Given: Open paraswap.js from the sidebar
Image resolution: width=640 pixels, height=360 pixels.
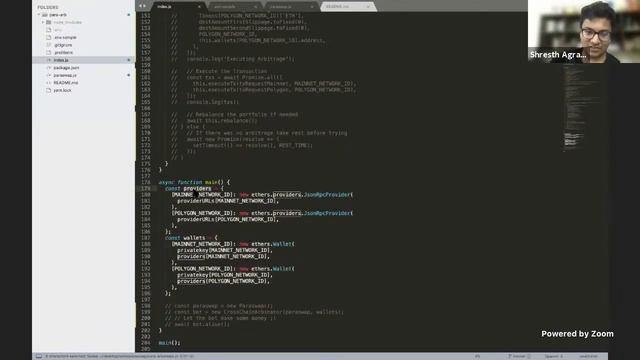Looking at the screenshot, I should [65, 75].
